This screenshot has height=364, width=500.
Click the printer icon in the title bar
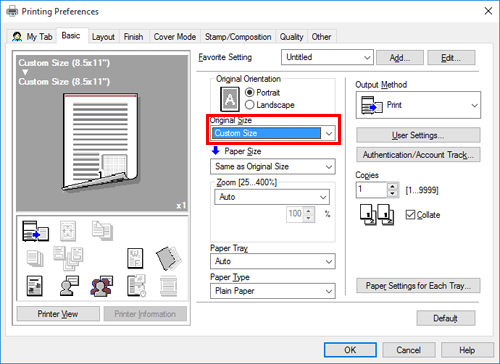[12, 11]
